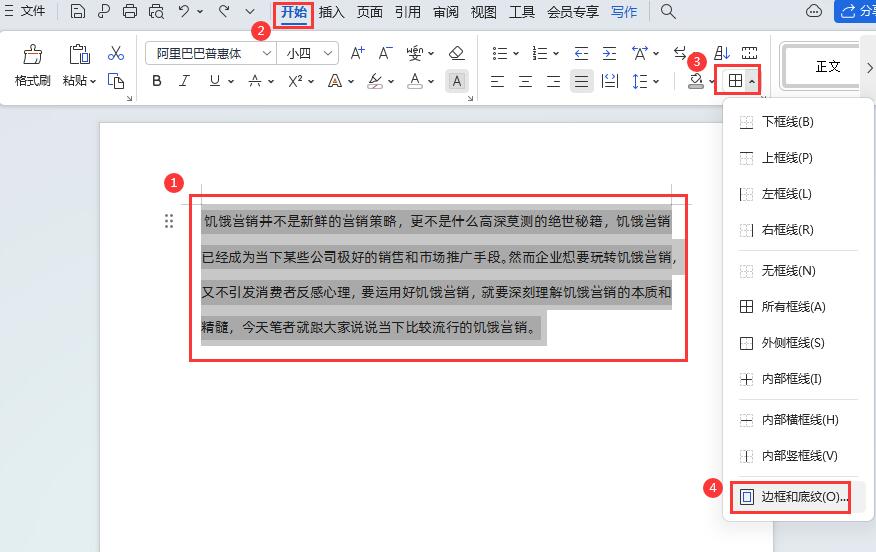The width and height of the screenshot is (876, 552).
Task: Select Justify alignment button
Action: (582, 82)
